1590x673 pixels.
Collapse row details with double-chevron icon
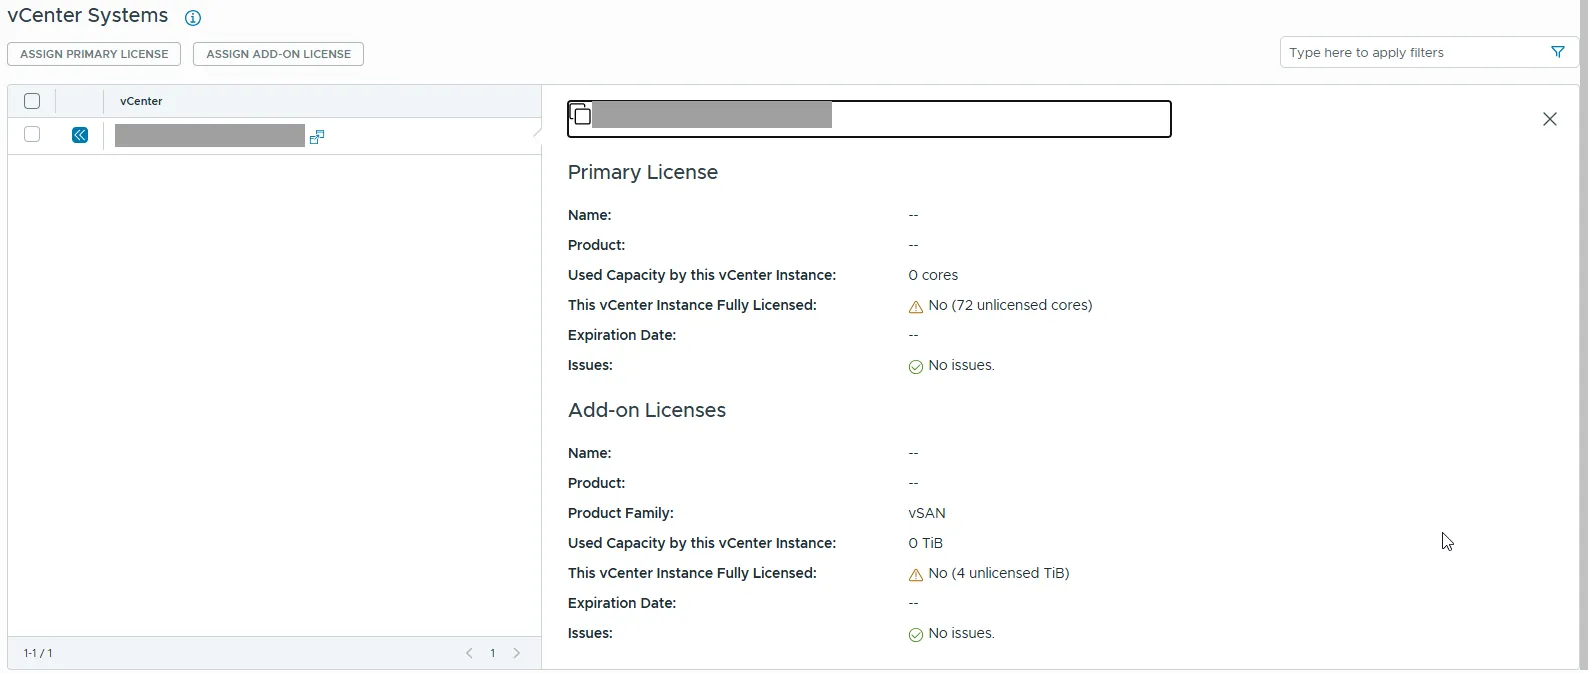pyautogui.click(x=80, y=135)
